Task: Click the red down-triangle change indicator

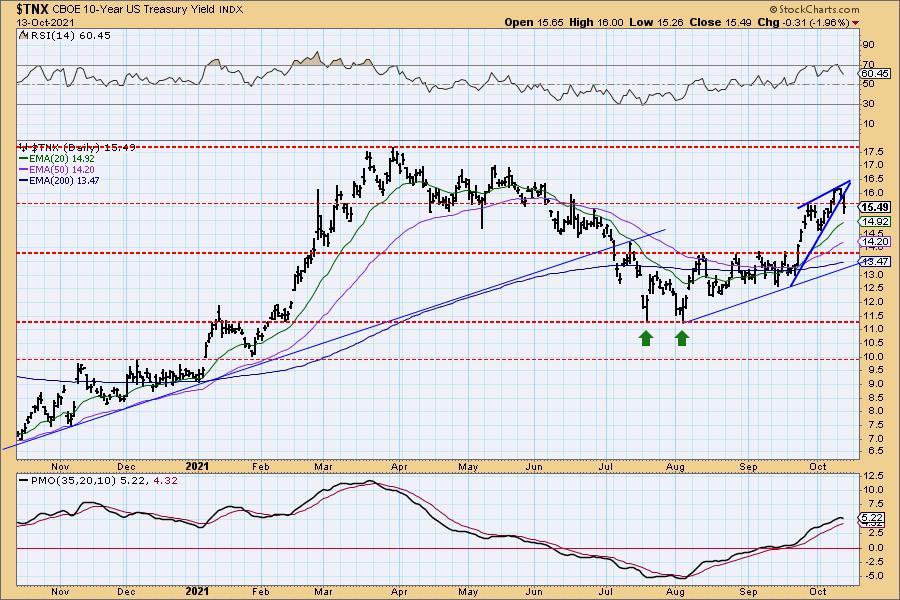Action: tap(856, 23)
